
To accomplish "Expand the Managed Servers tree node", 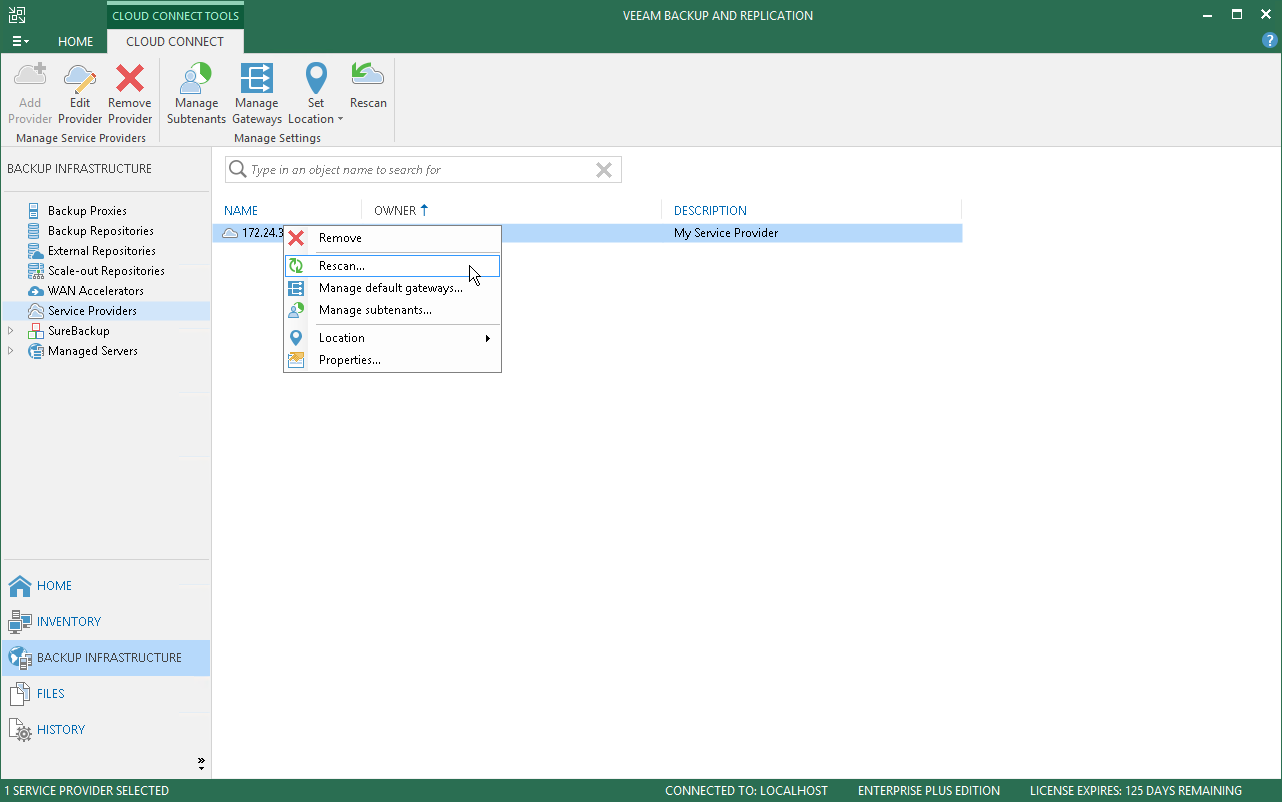I will pos(11,351).
